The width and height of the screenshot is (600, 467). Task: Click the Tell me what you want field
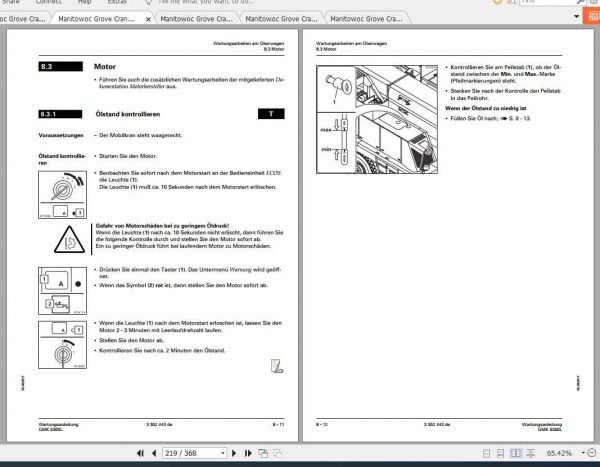(205, 2)
